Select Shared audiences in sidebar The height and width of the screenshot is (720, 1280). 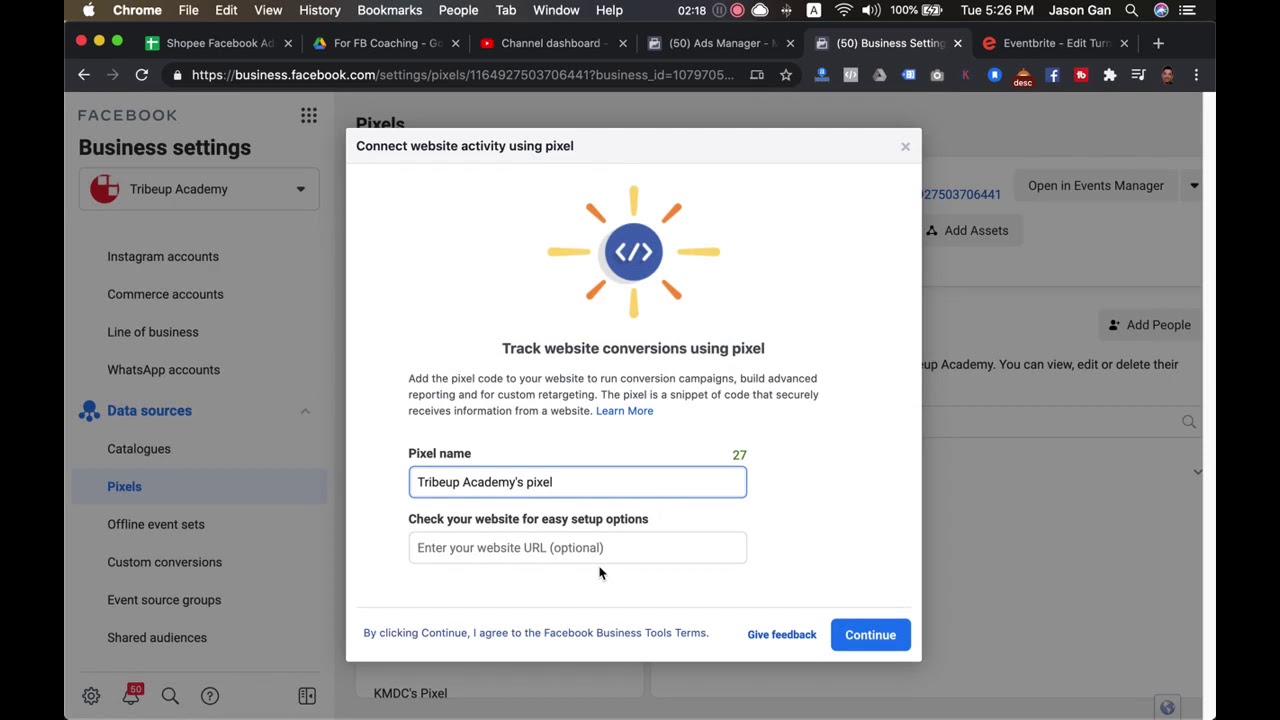[x=157, y=638]
